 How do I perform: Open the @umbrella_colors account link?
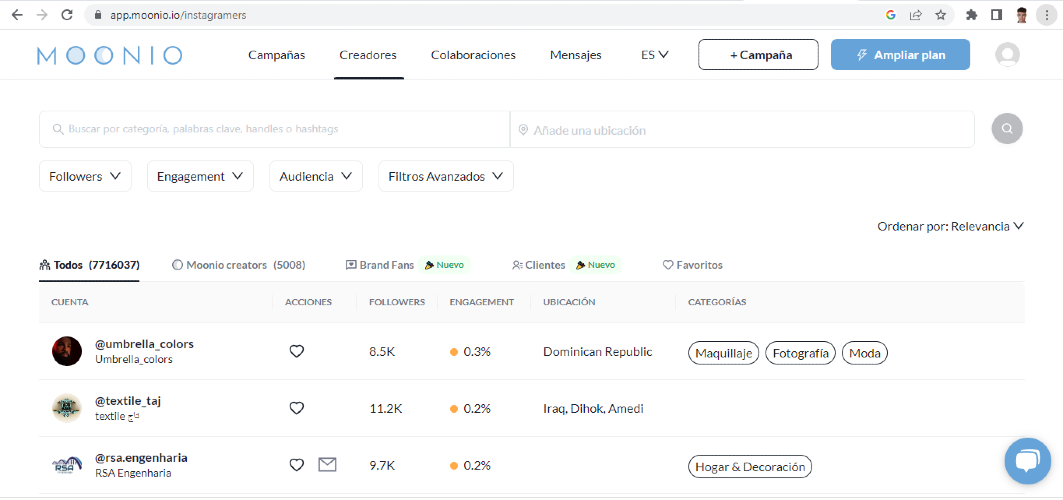pos(144,343)
